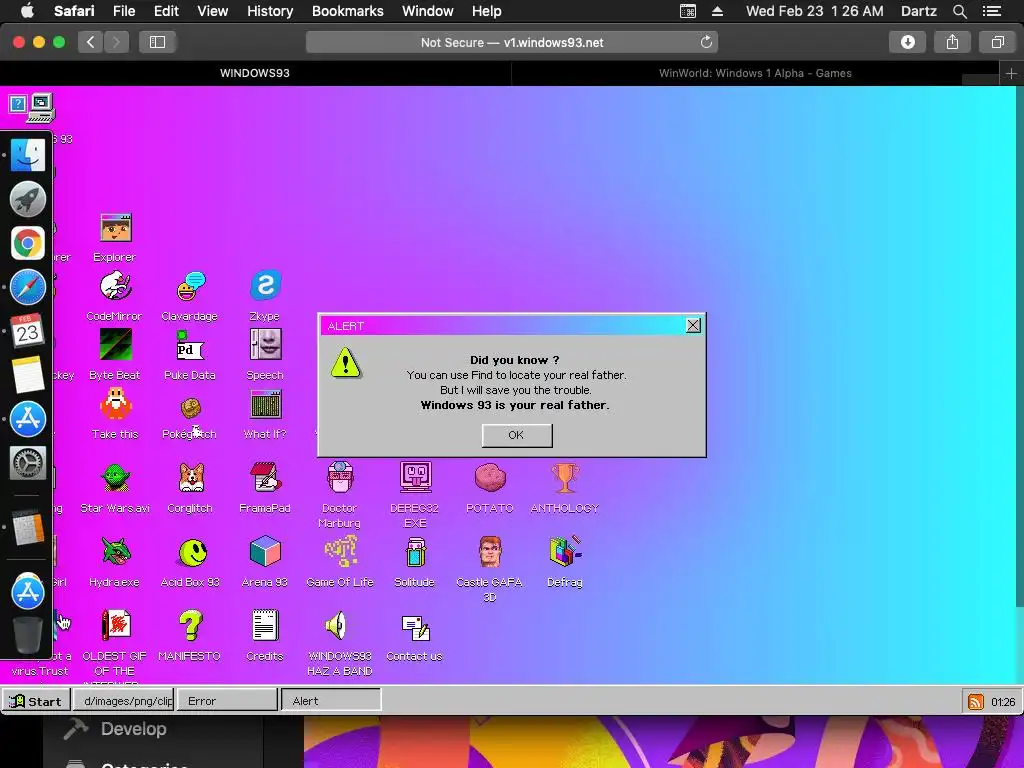Play the Star Wars.avi icon
Image resolution: width=1024 pixels, height=768 pixels.
[115, 478]
